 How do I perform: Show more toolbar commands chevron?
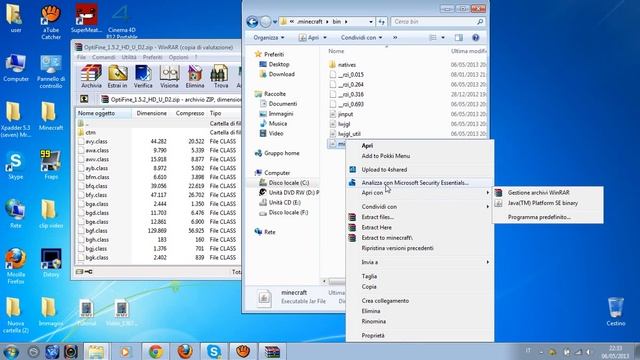point(395,38)
